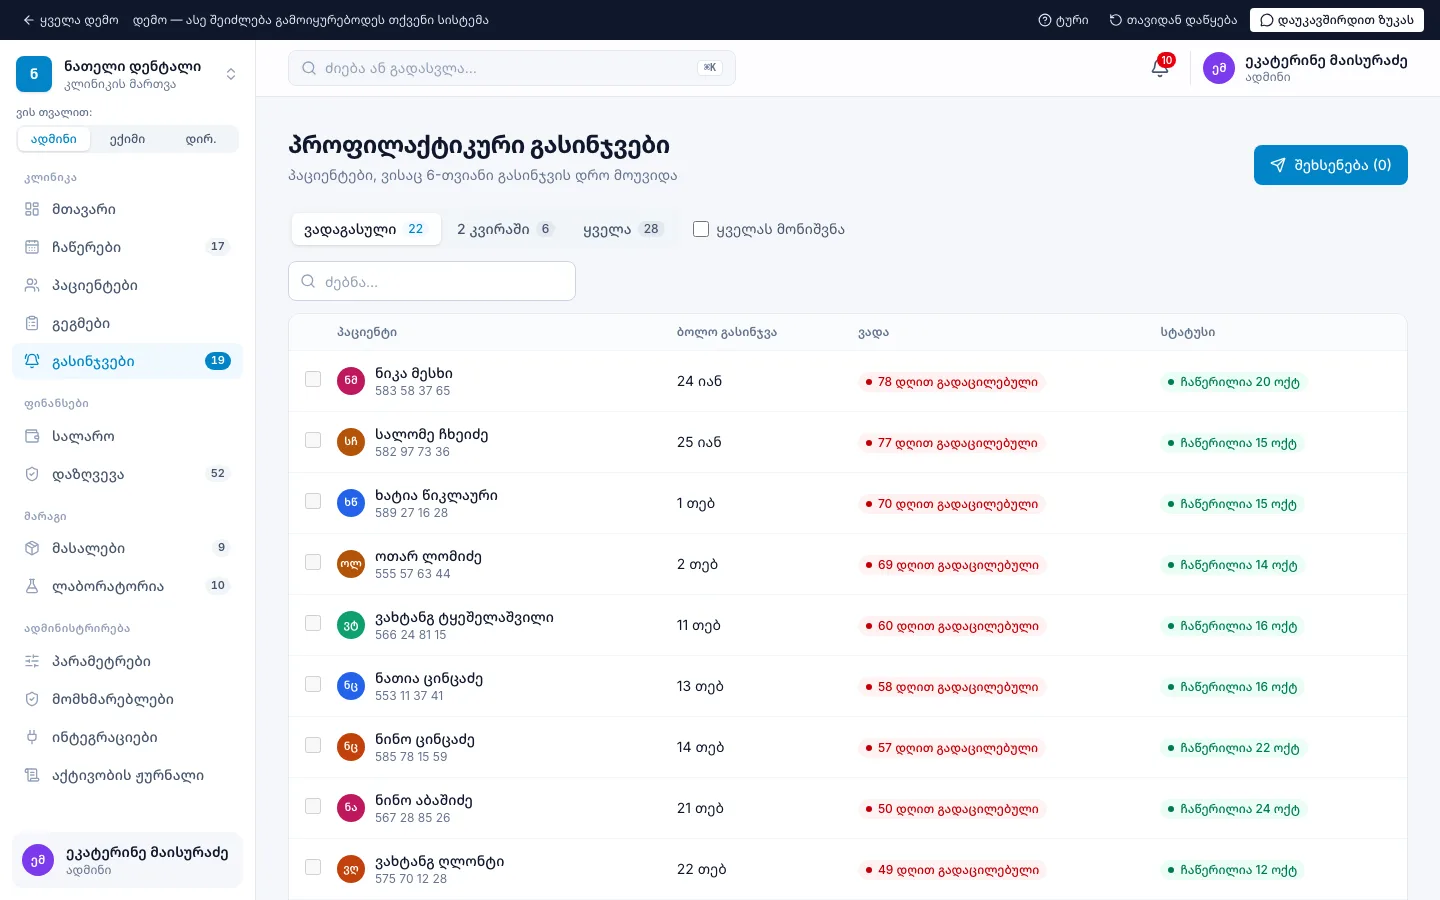Check the box for ნათია ცინცაძე
This screenshot has width=1440, height=900.
[313, 684]
